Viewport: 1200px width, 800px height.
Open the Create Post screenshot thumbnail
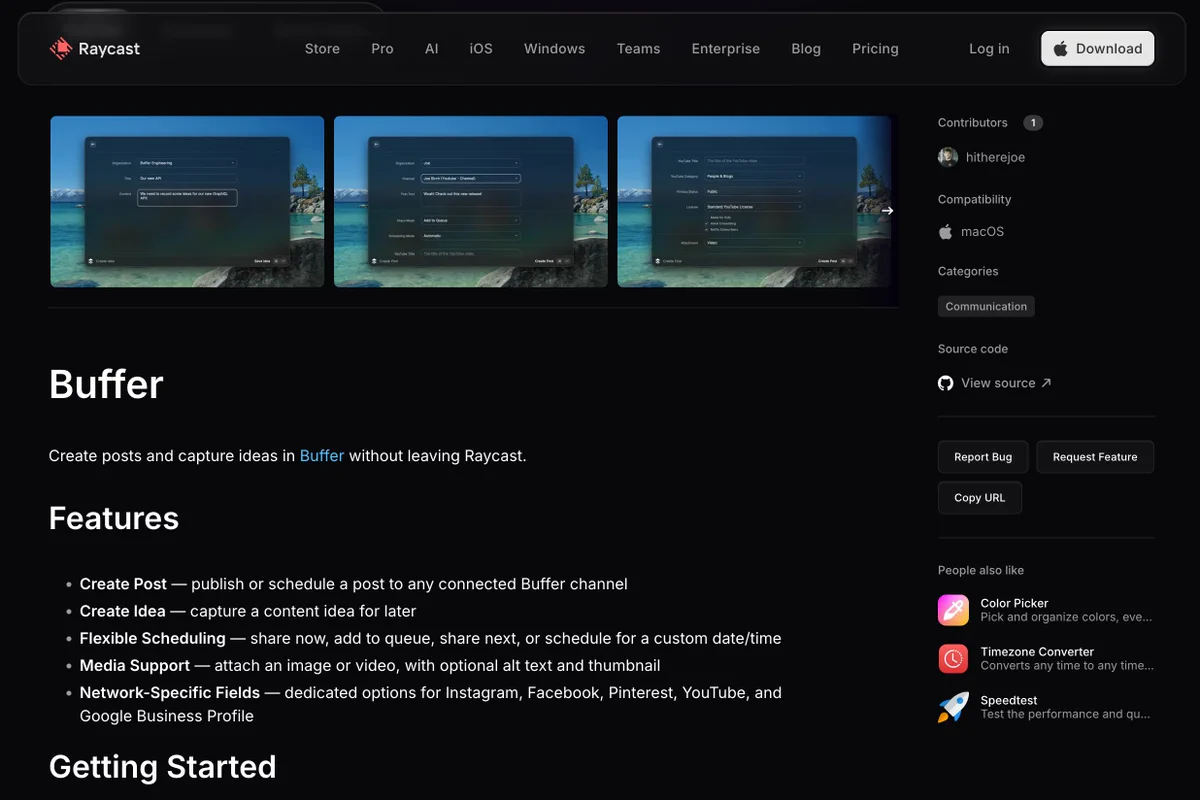tap(471, 201)
